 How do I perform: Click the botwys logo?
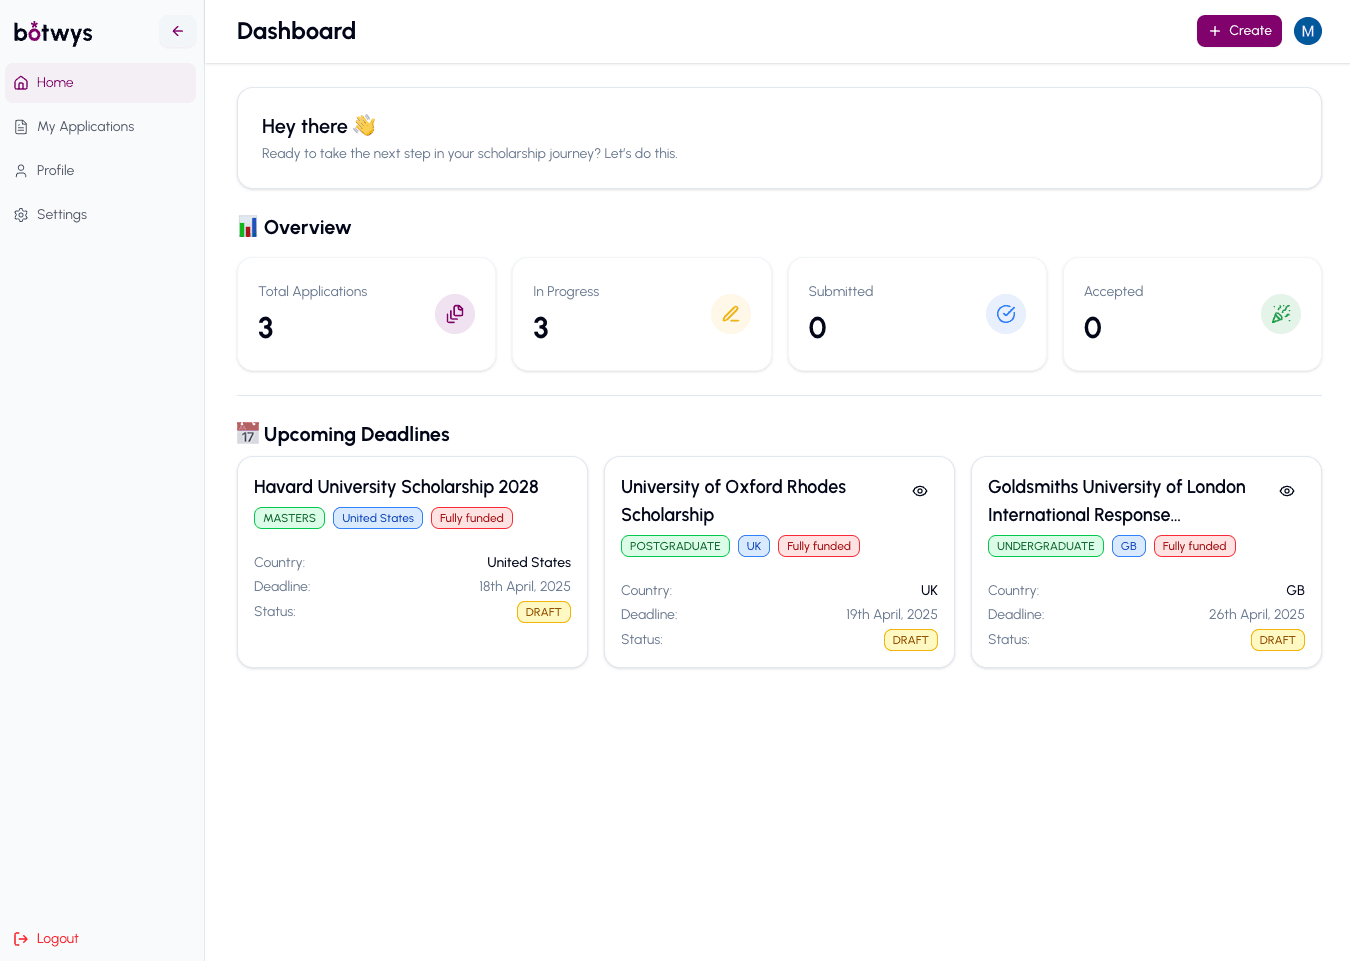coord(52,33)
